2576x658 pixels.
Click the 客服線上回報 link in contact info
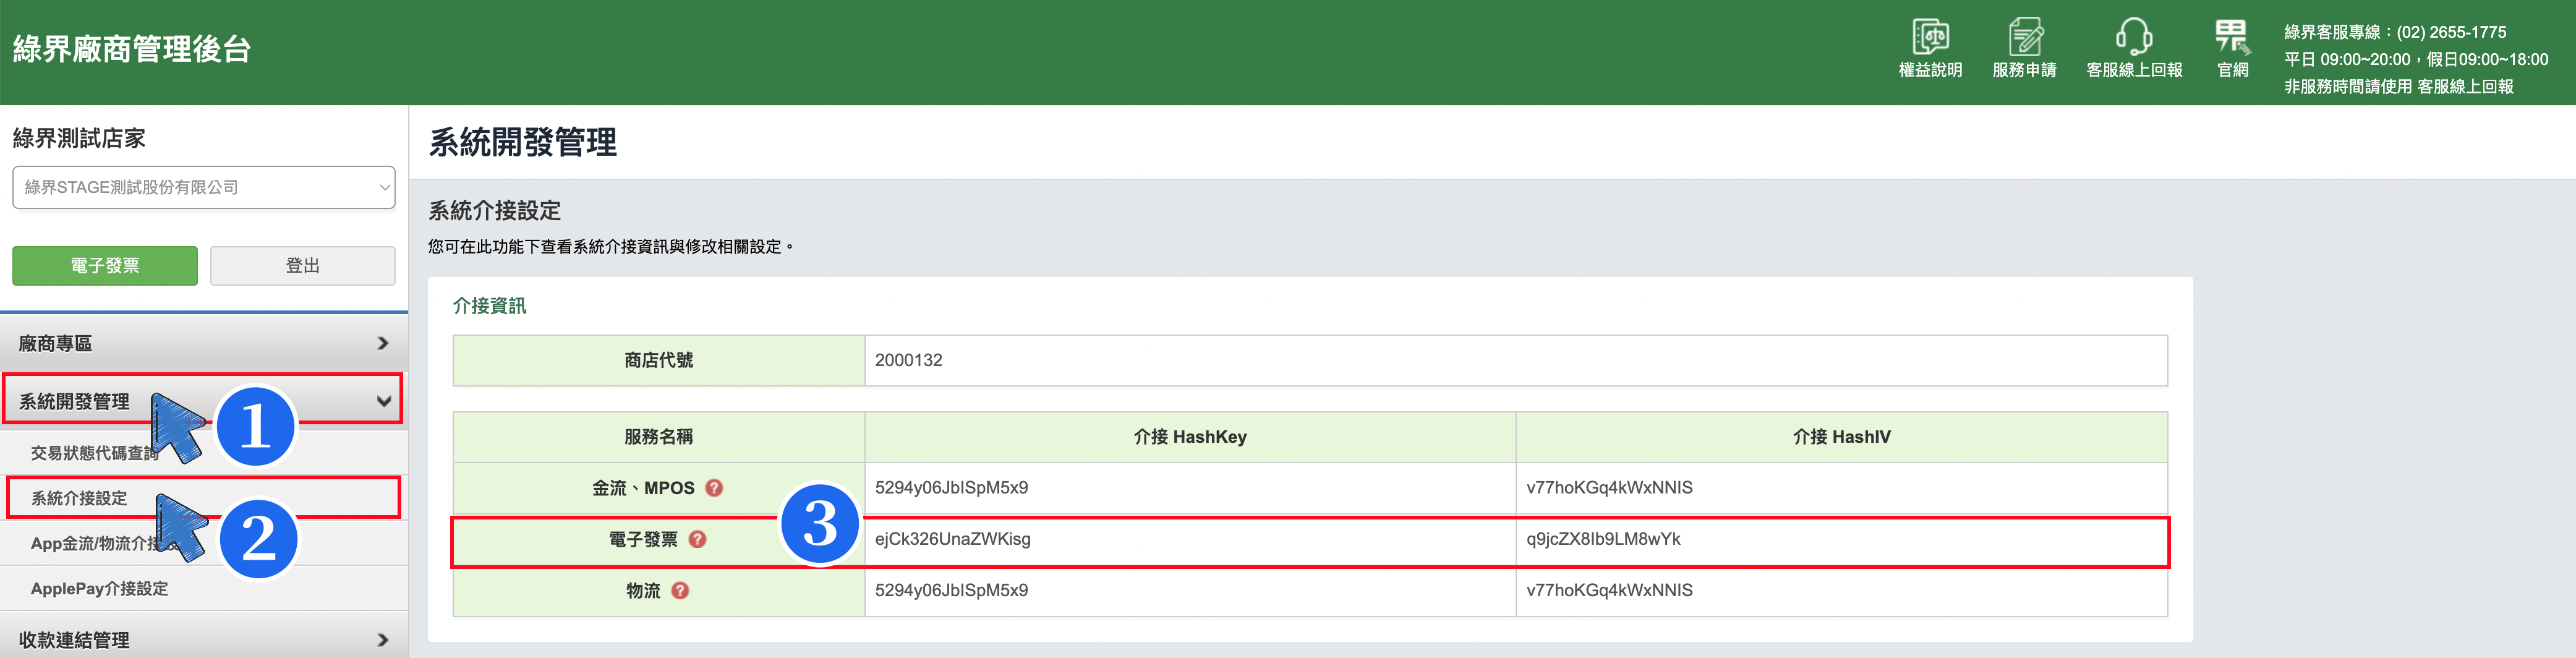tap(2465, 87)
